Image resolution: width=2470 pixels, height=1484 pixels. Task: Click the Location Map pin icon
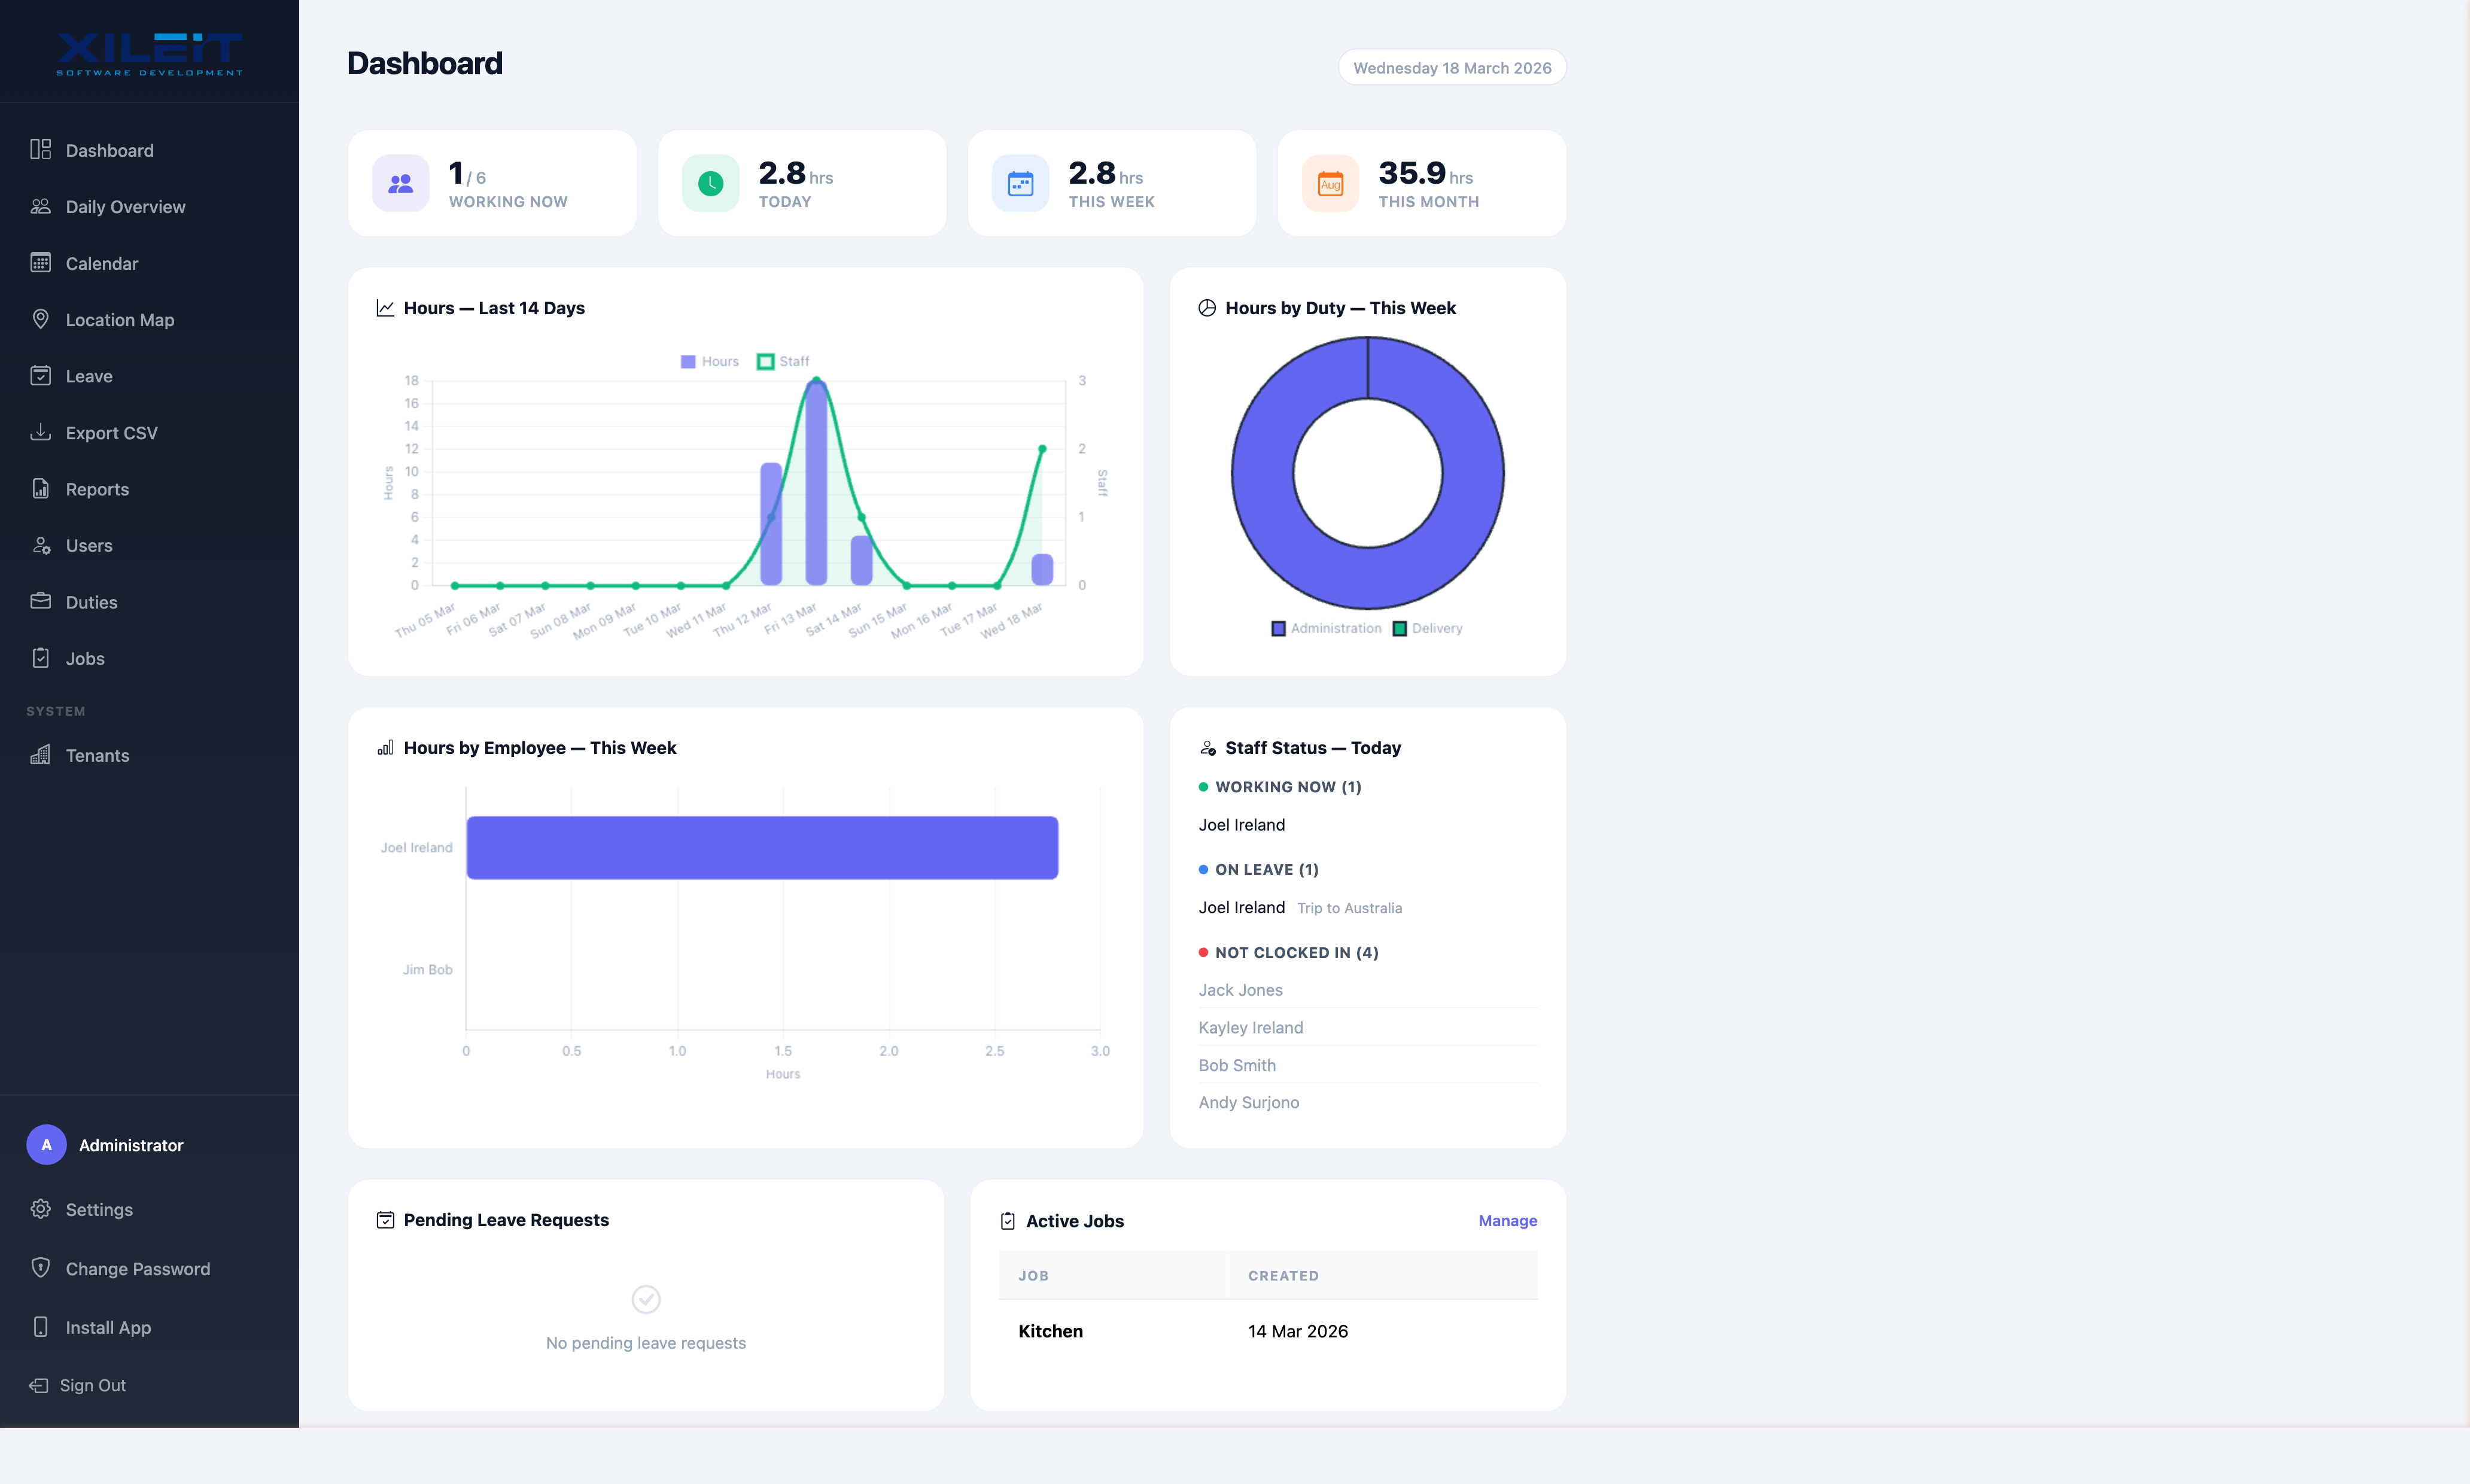[40, 319]
